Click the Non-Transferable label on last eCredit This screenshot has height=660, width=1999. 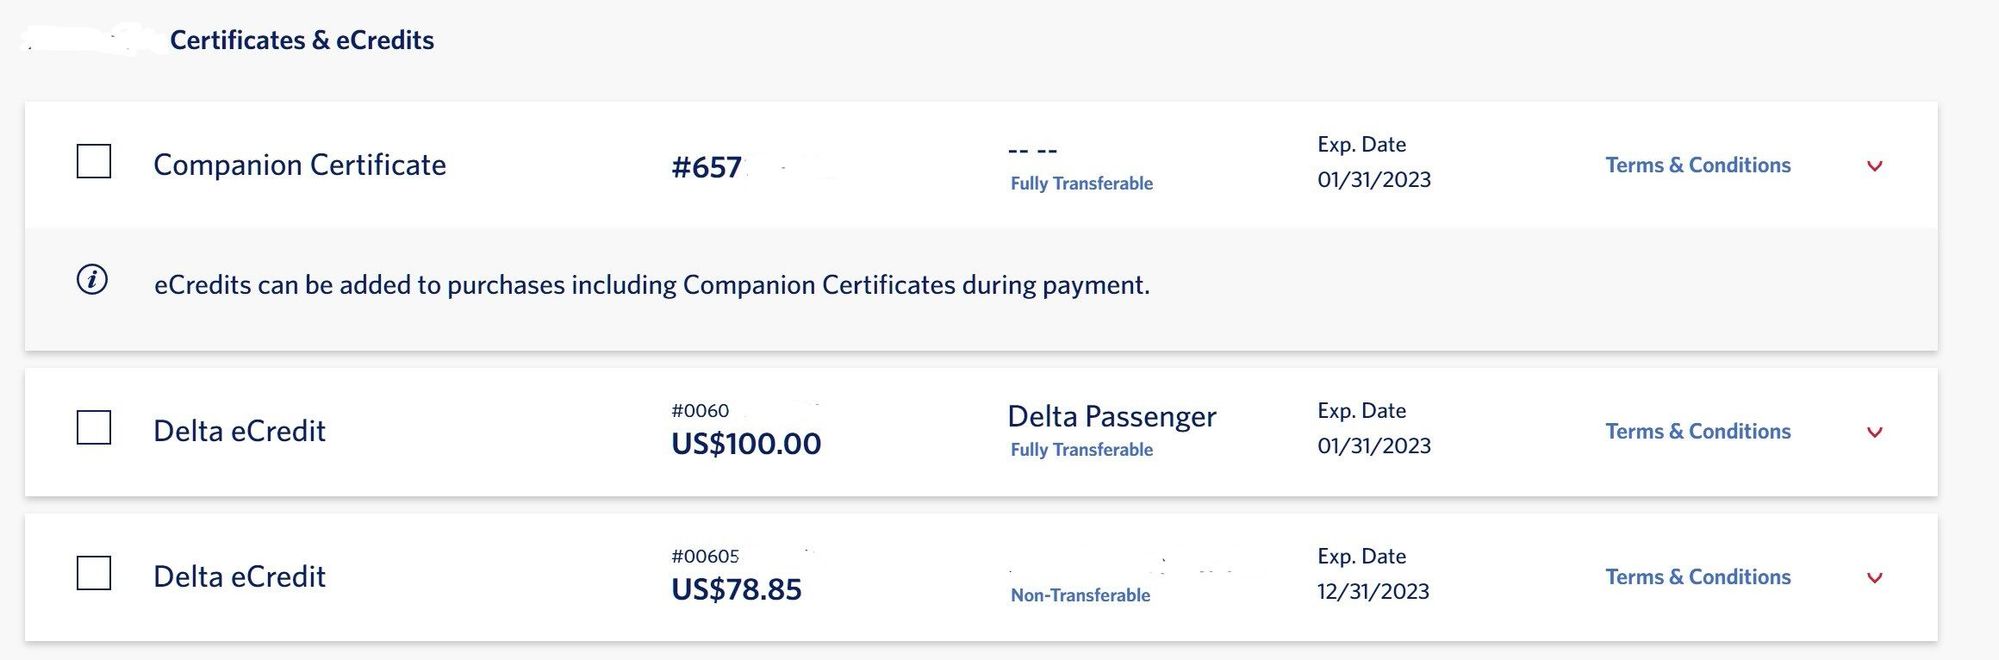(x=1080, y=595)
